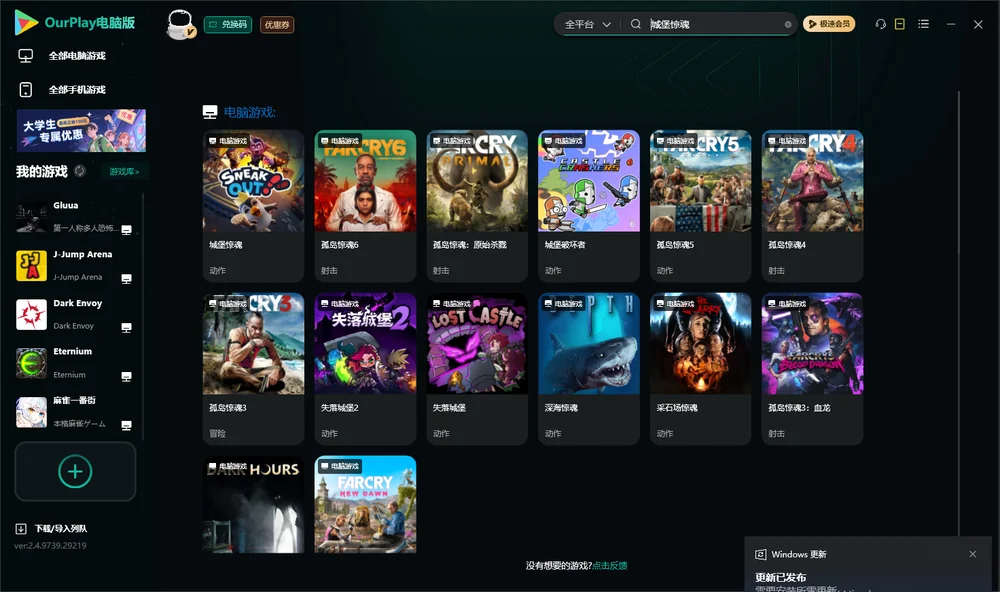
Task: Open the Dark Hours game thumbnail
Action: tap(253, 504)
